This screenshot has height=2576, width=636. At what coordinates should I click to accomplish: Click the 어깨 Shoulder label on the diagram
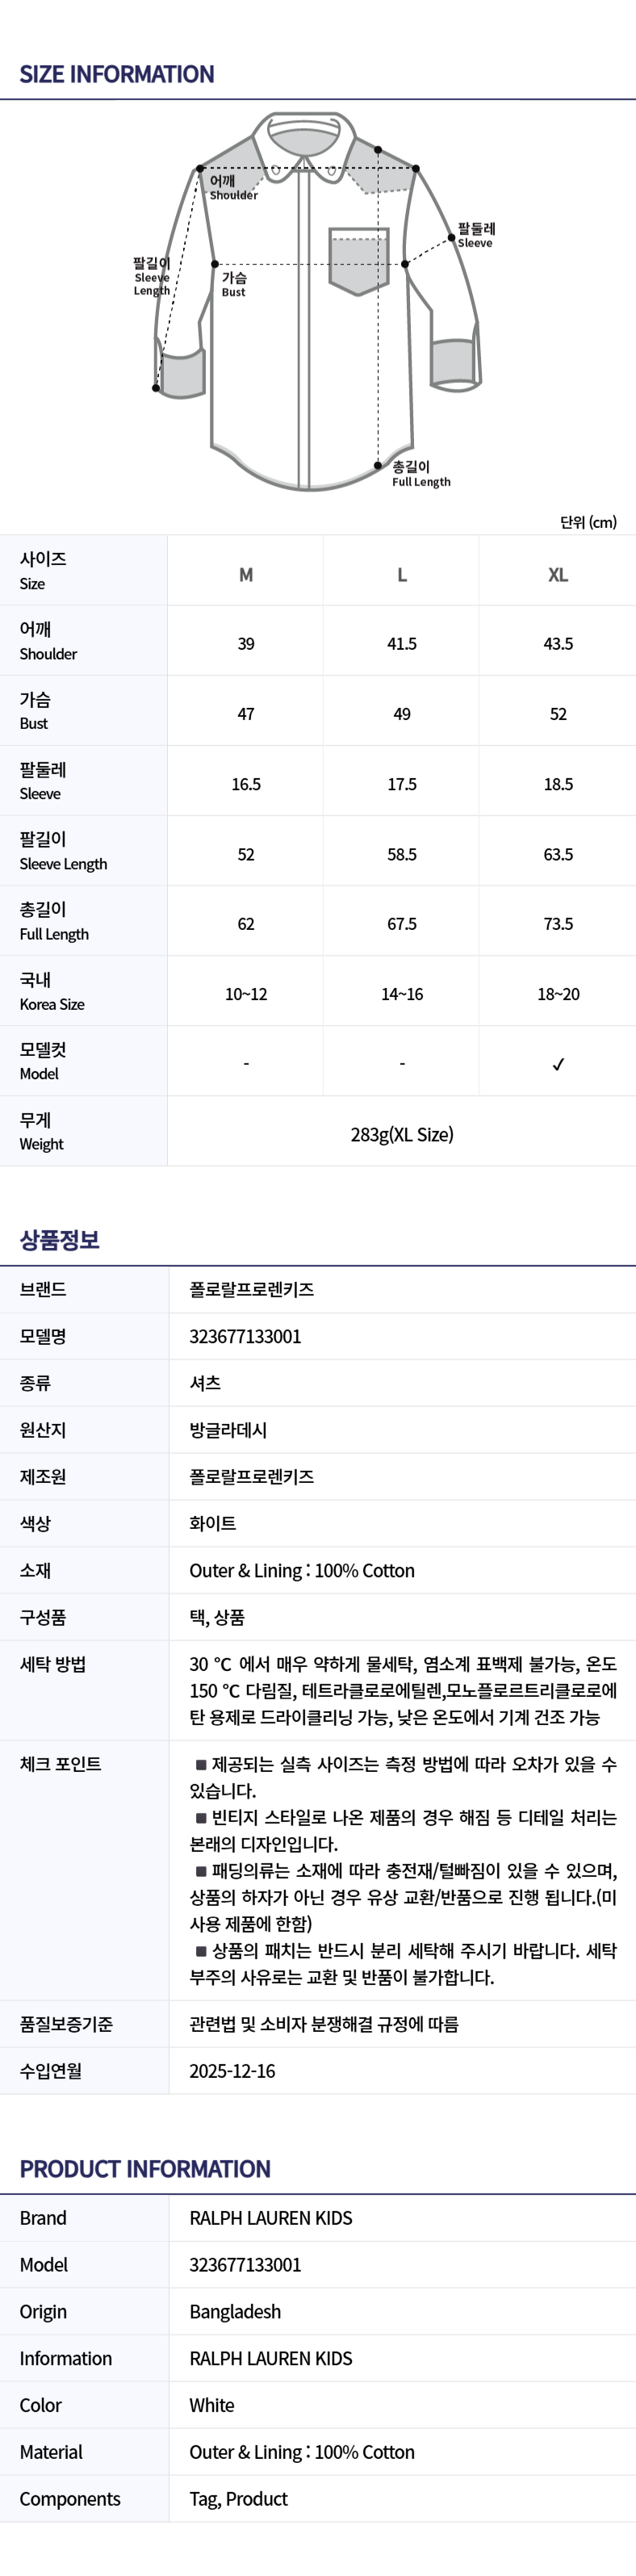click(x=233, y=187)
